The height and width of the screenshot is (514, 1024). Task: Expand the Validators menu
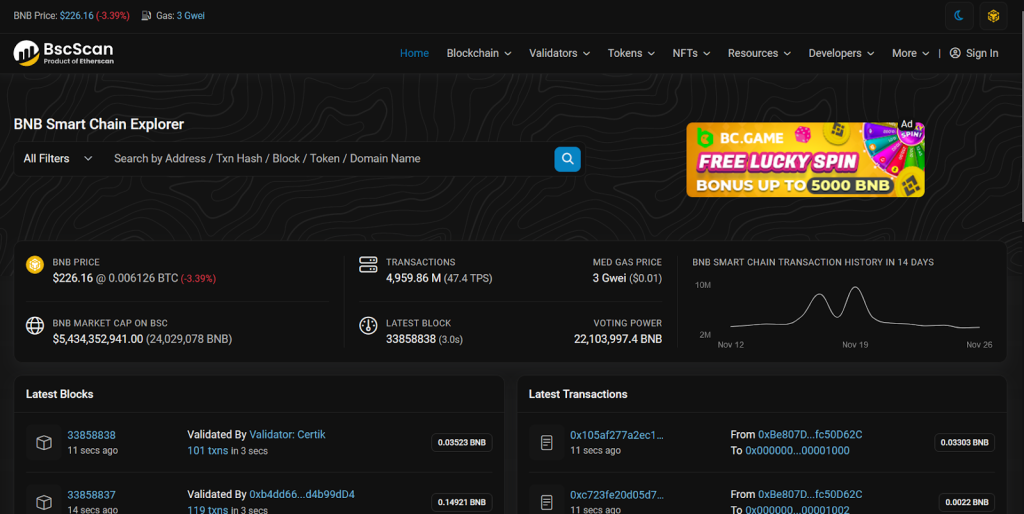(559, 53)
